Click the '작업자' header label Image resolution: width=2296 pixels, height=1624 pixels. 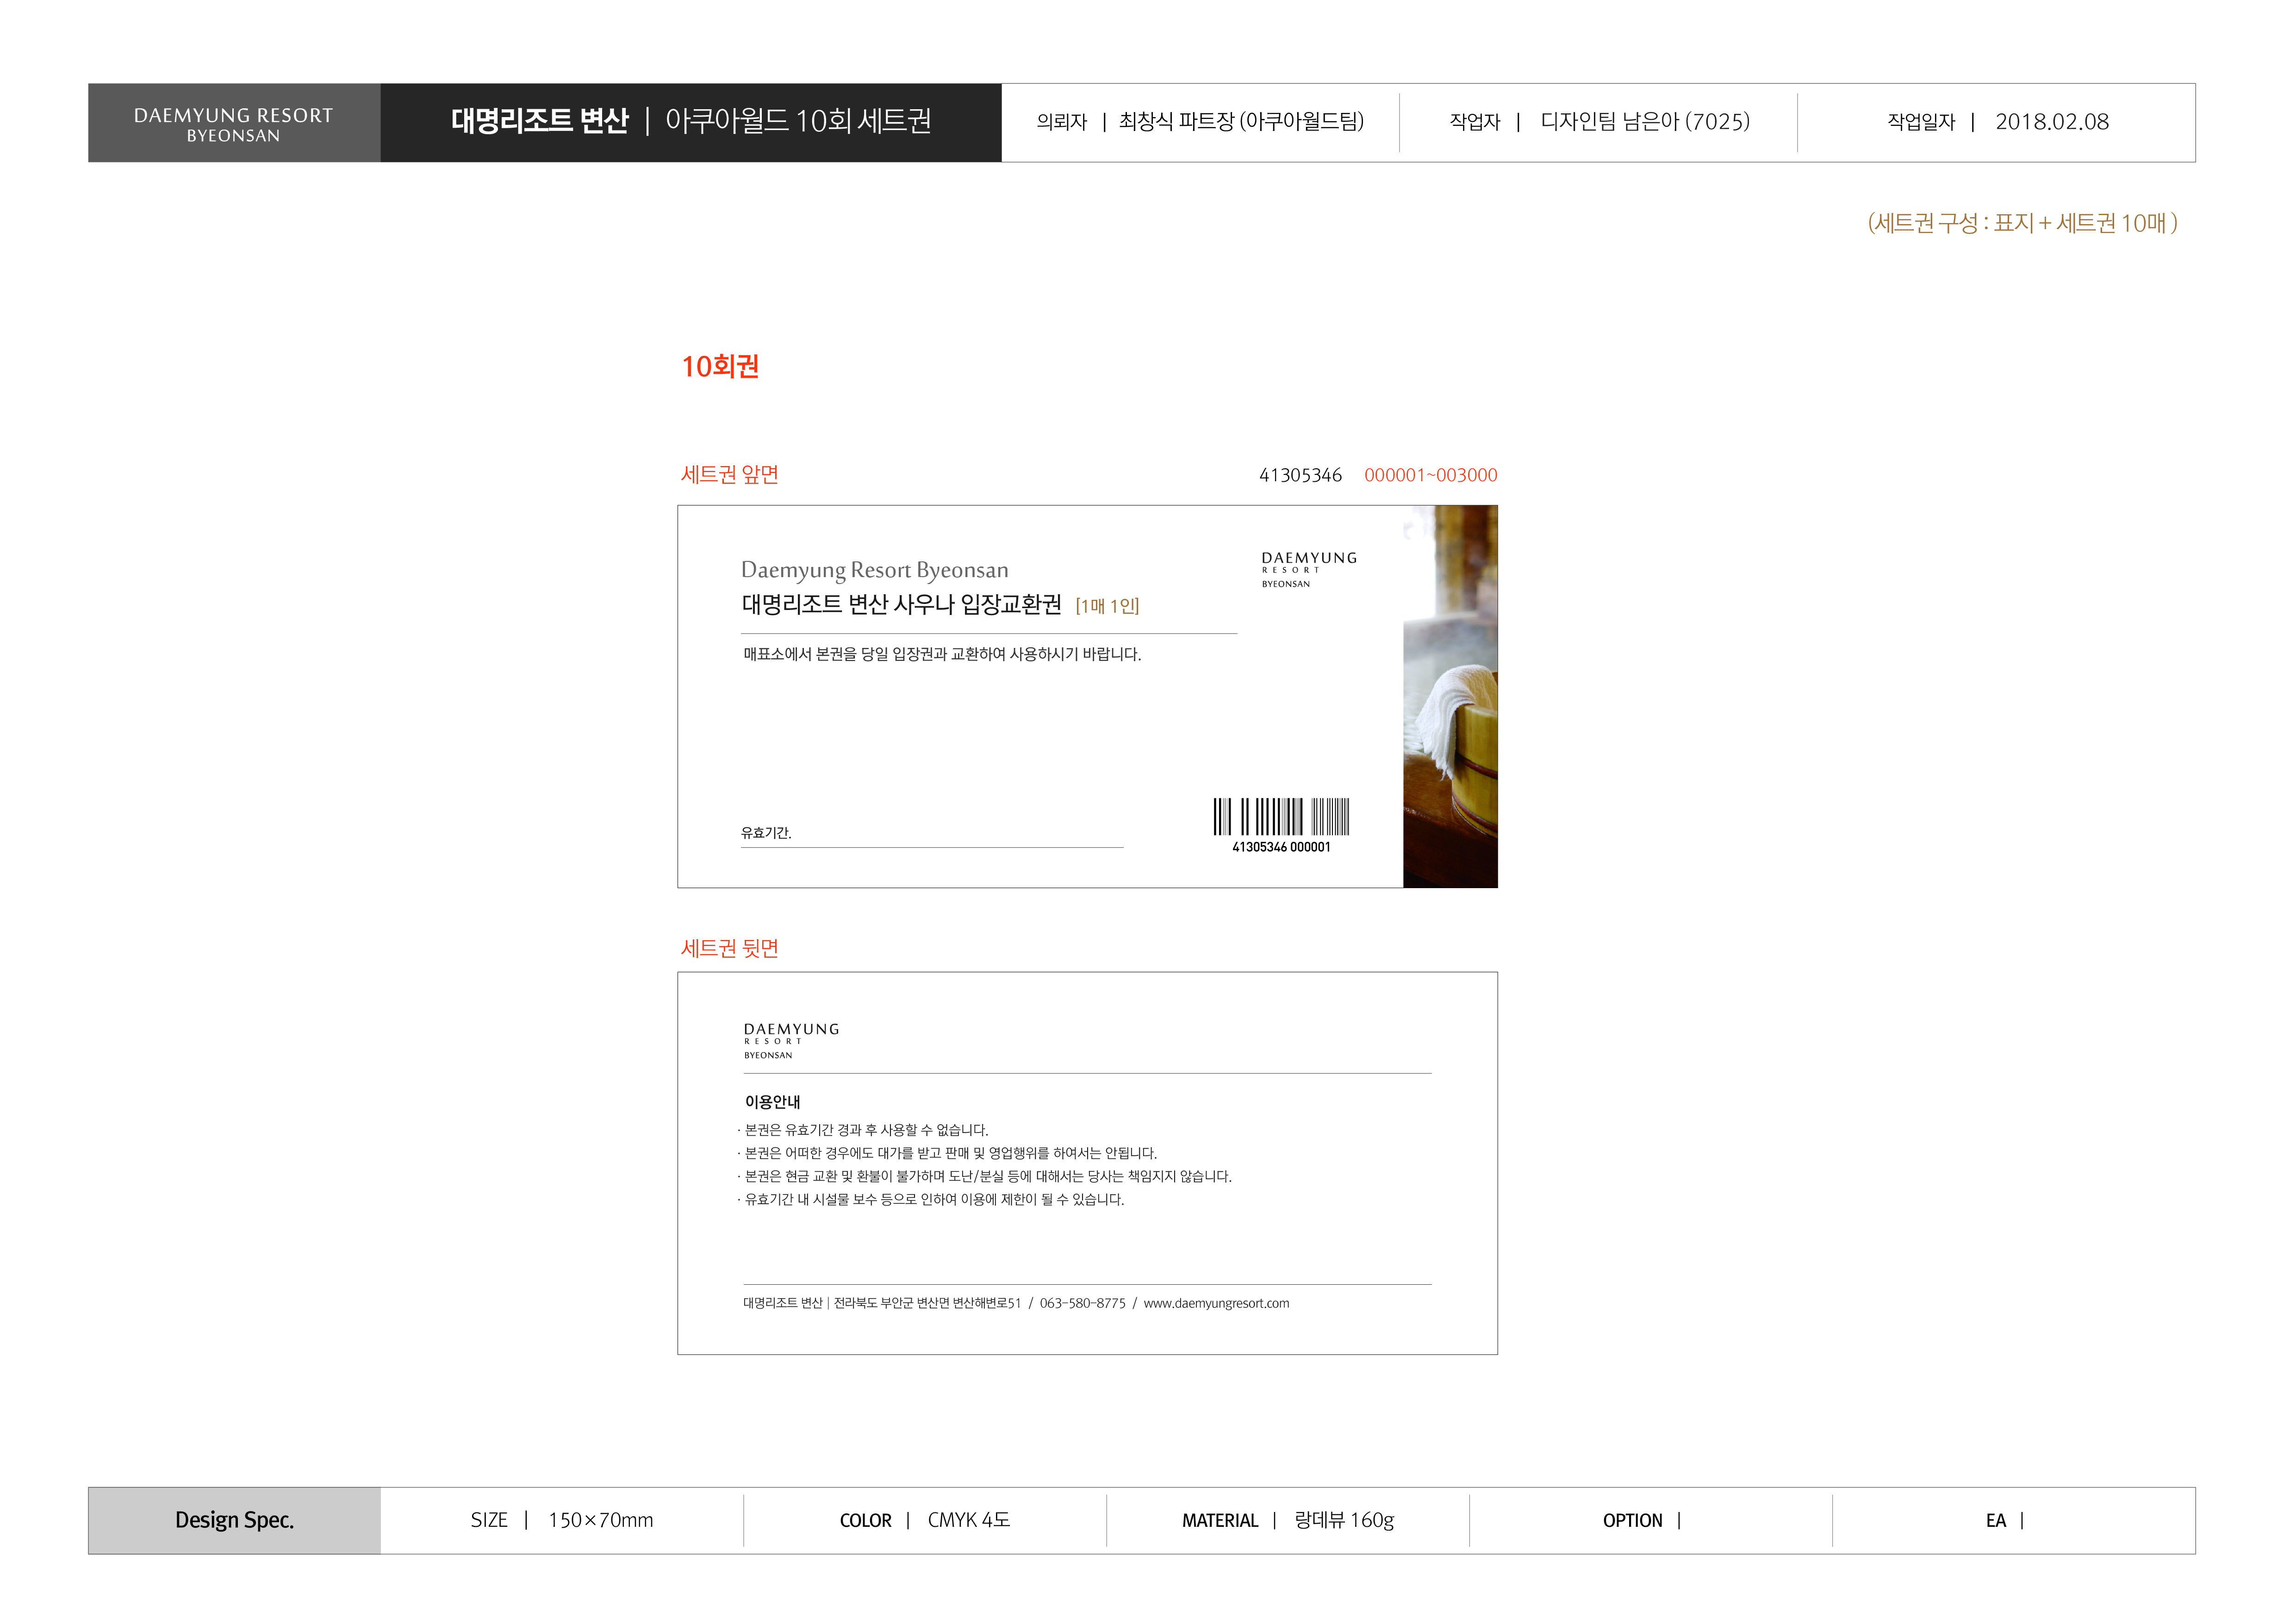1475,122
